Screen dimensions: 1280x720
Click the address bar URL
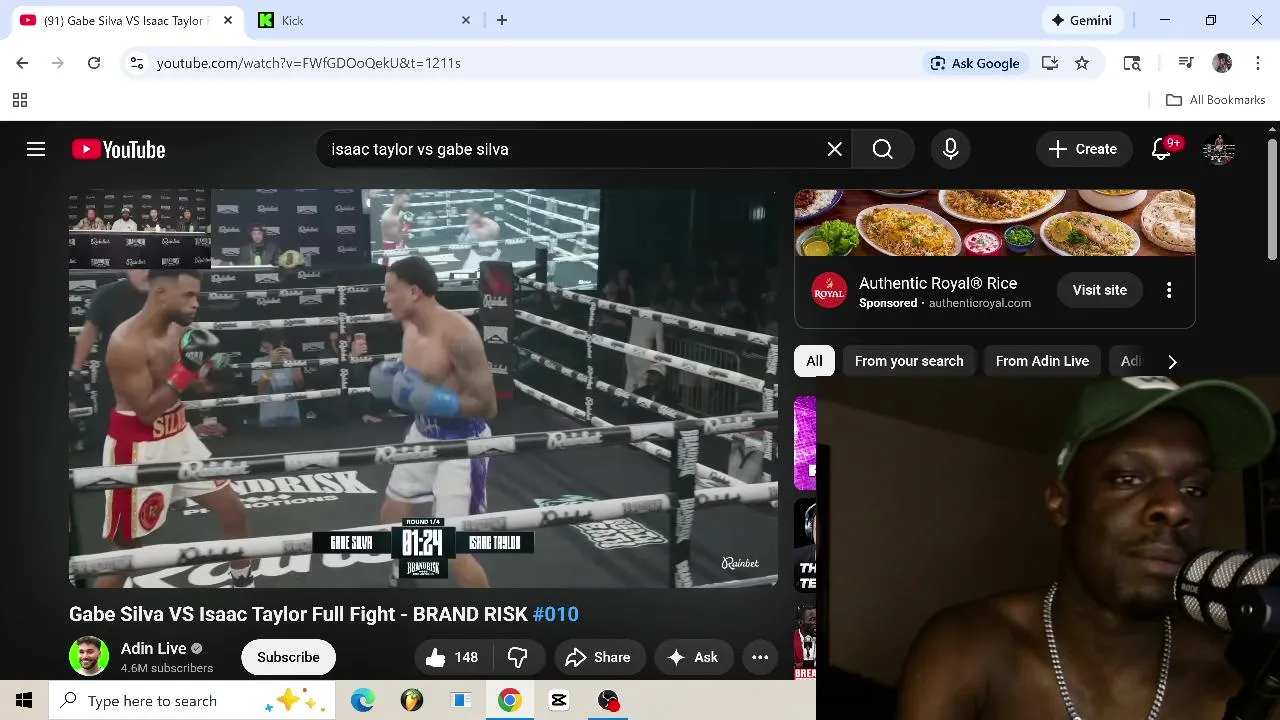(308, 63)
